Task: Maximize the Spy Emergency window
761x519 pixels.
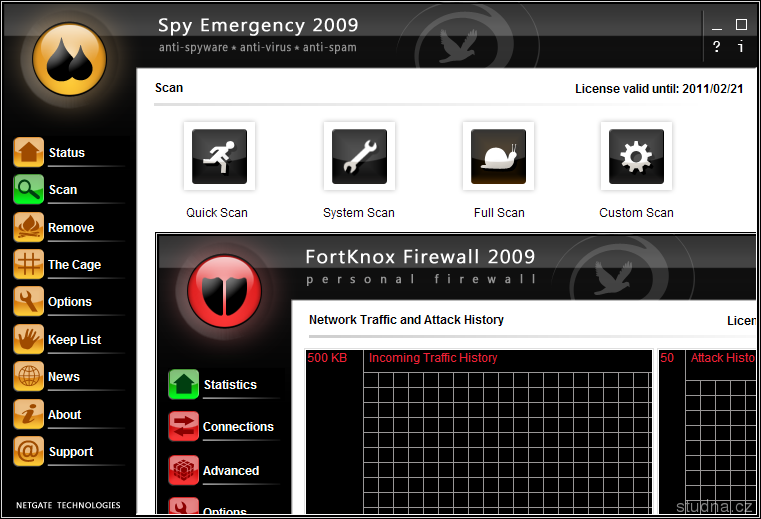Action: point(741,24)
